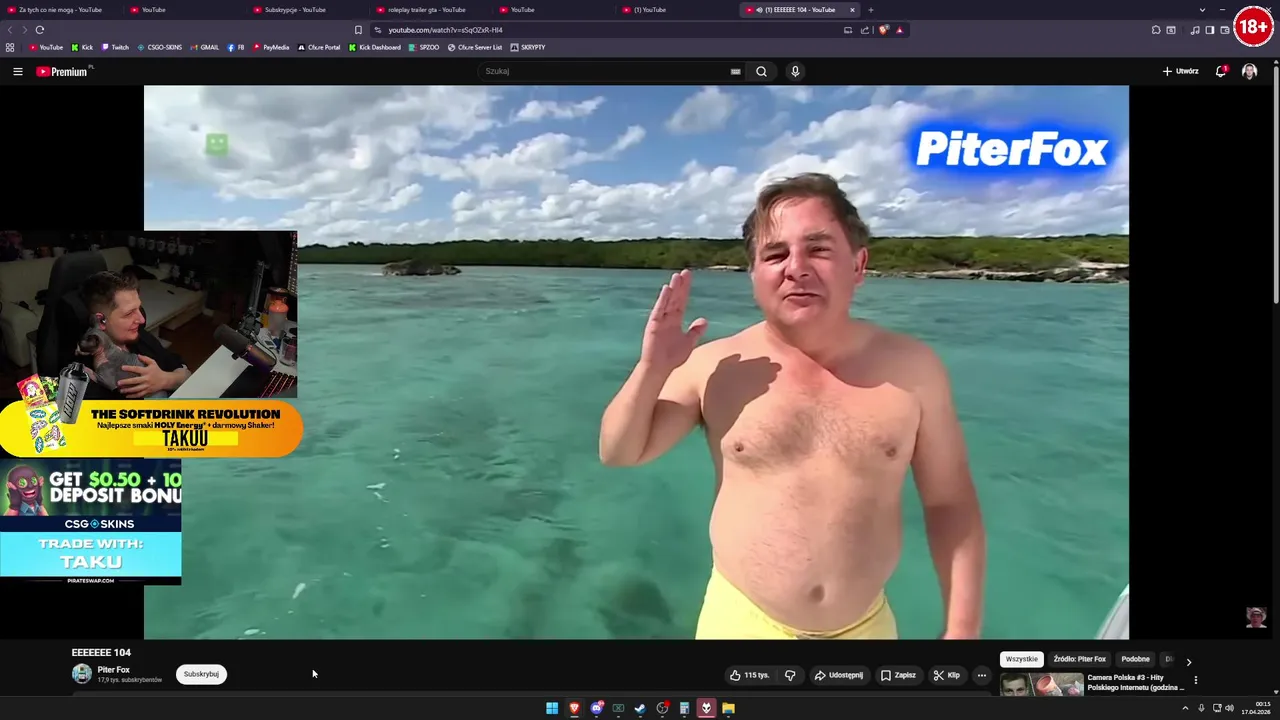Screen dimensions: 1280x720
Task: Subscribe to Piter Fox with Subskrybuj
Action: pyautogui.click(x=201, y=674)
